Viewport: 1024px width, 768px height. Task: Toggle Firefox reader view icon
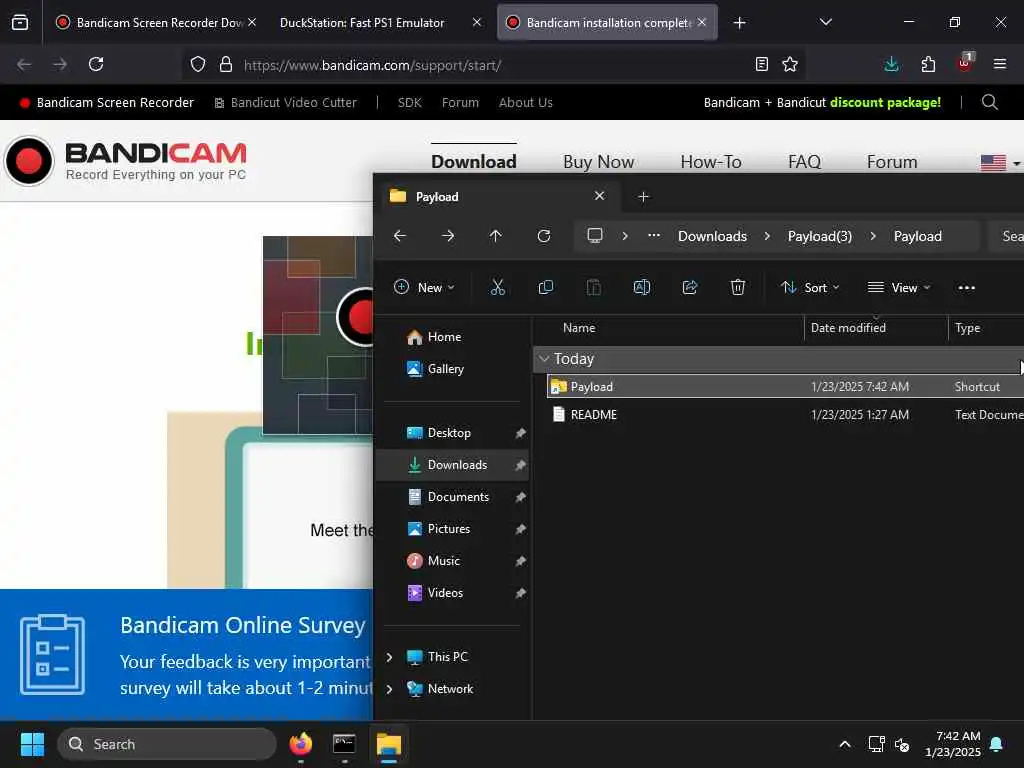[x=761, y=64]
